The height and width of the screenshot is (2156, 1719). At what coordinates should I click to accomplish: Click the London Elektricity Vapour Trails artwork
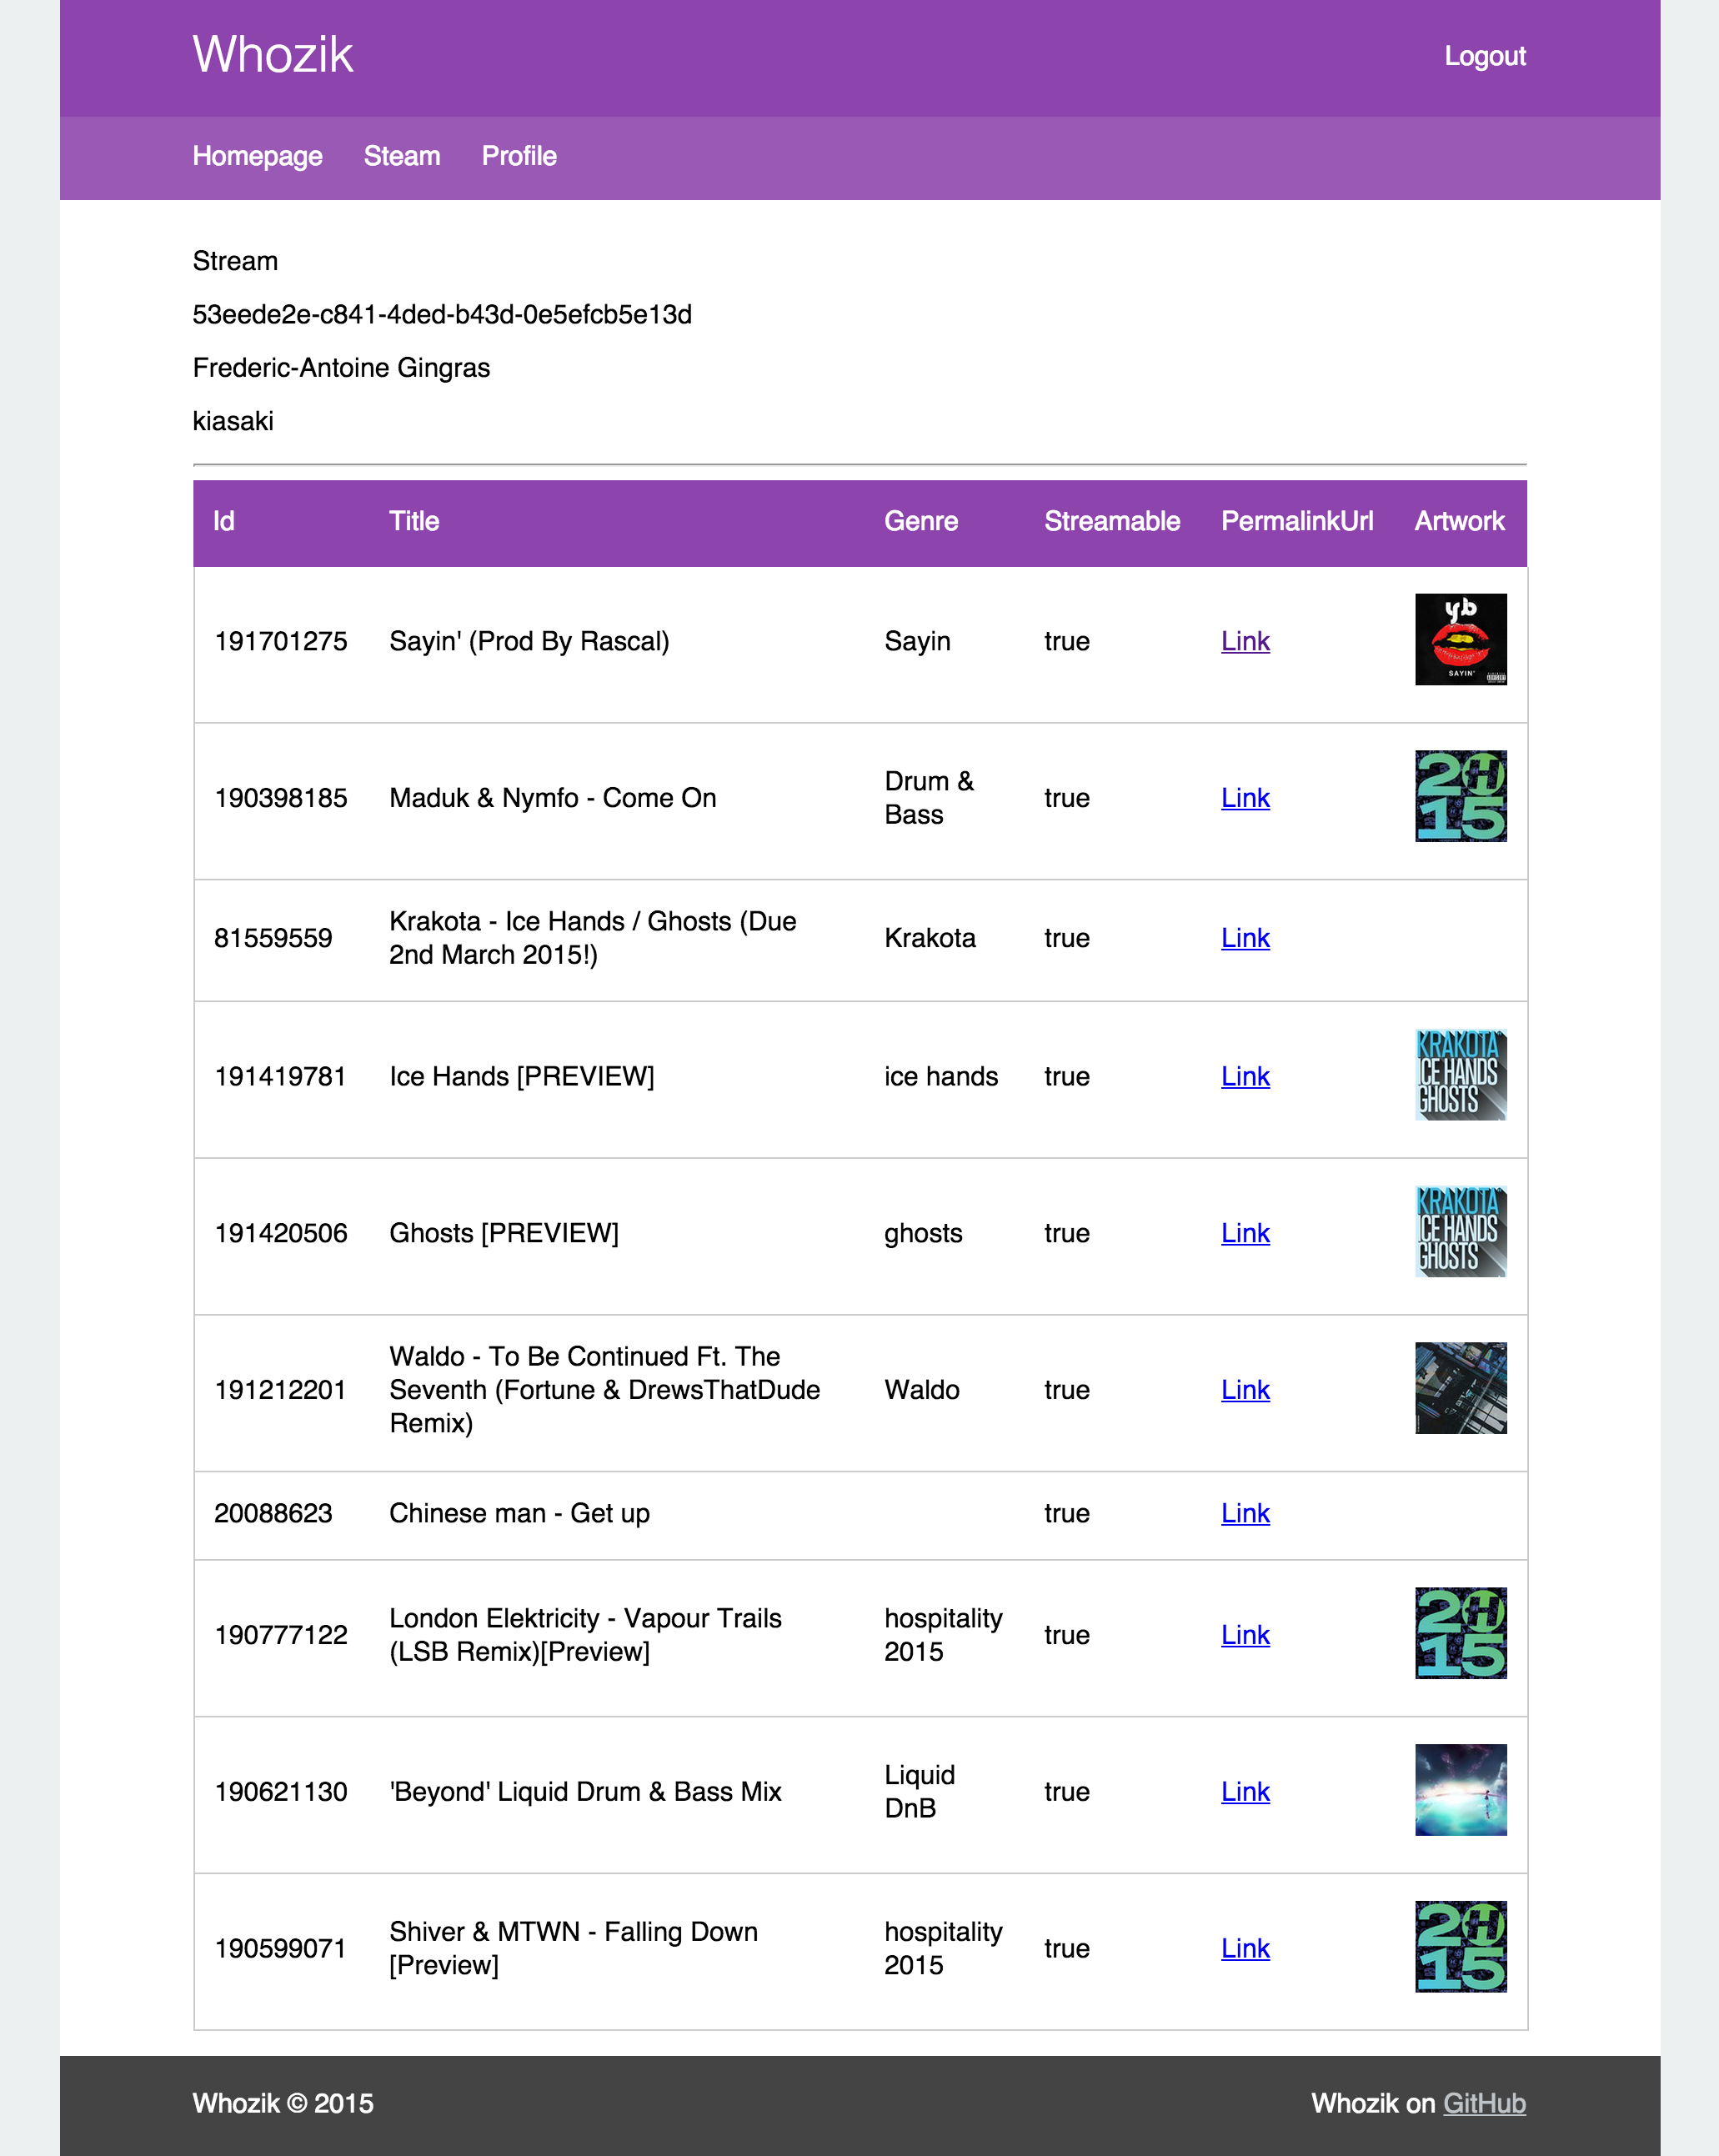tap(1460, 1633)
